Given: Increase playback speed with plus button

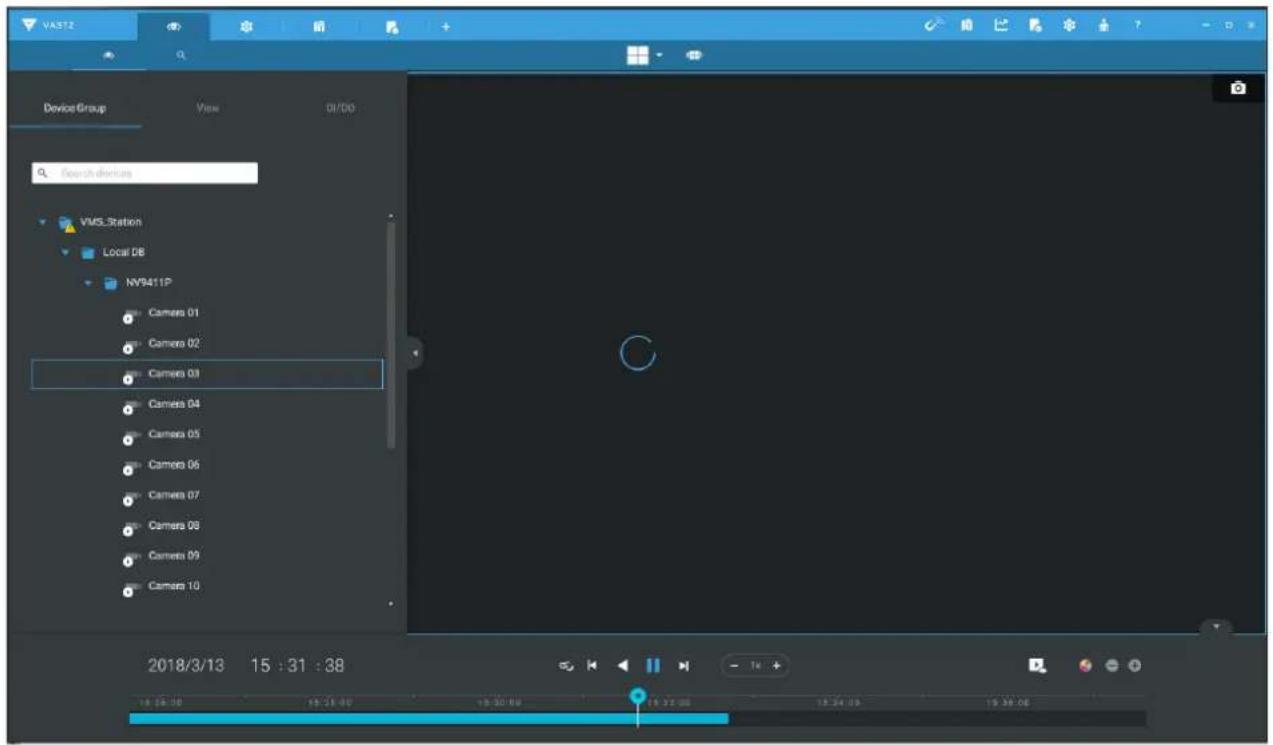Looking at the screenshot, I should click(774, 665).
